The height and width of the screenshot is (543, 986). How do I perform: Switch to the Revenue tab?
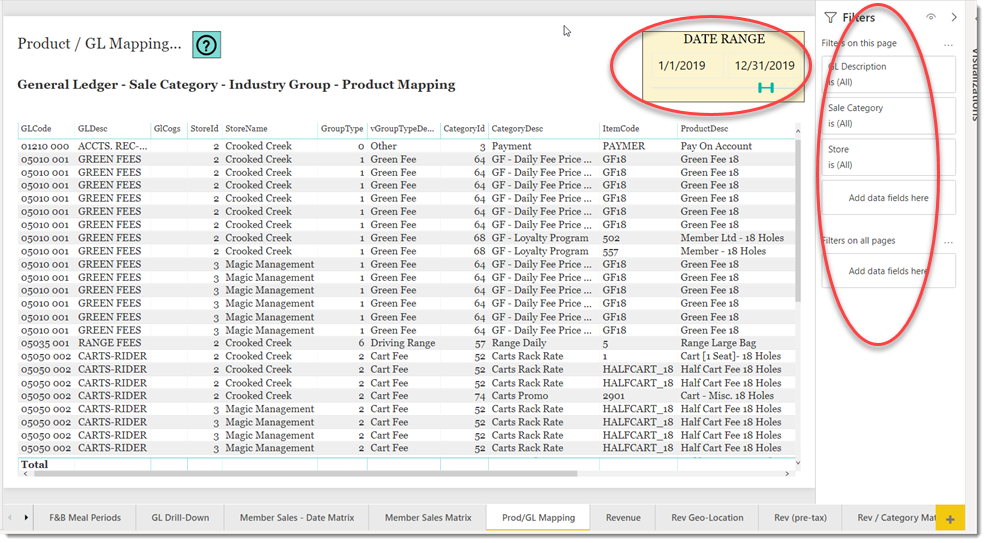(x=623, y=518)
